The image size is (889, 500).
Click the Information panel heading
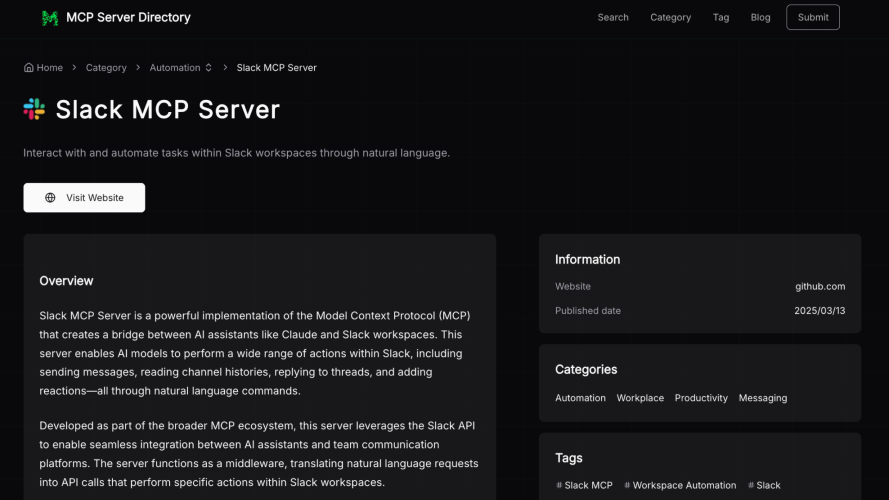(587, 260)
